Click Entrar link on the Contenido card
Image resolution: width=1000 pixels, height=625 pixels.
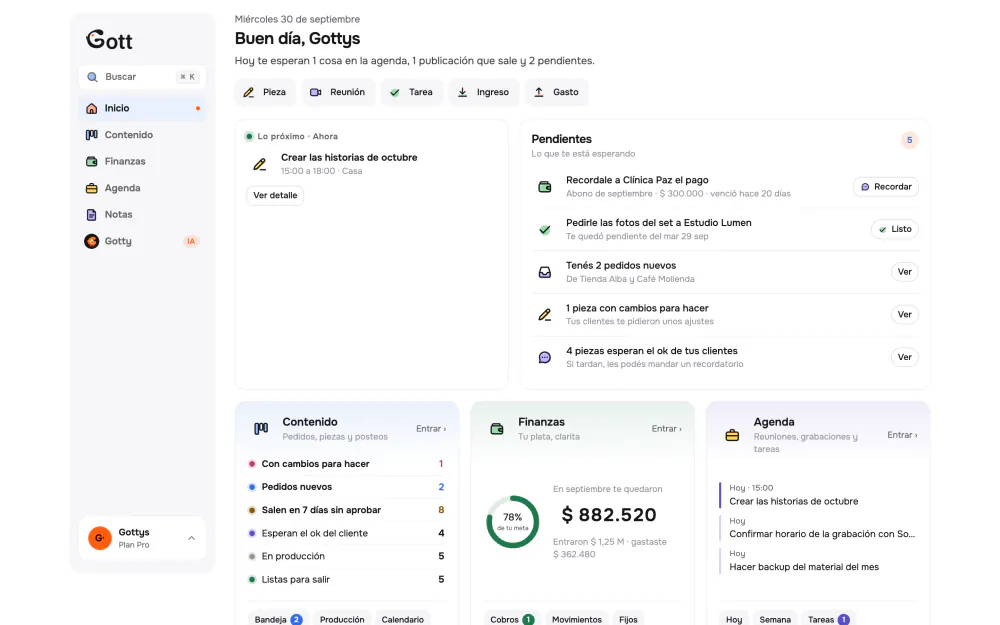pyautogui.click(x=431, y=429)
